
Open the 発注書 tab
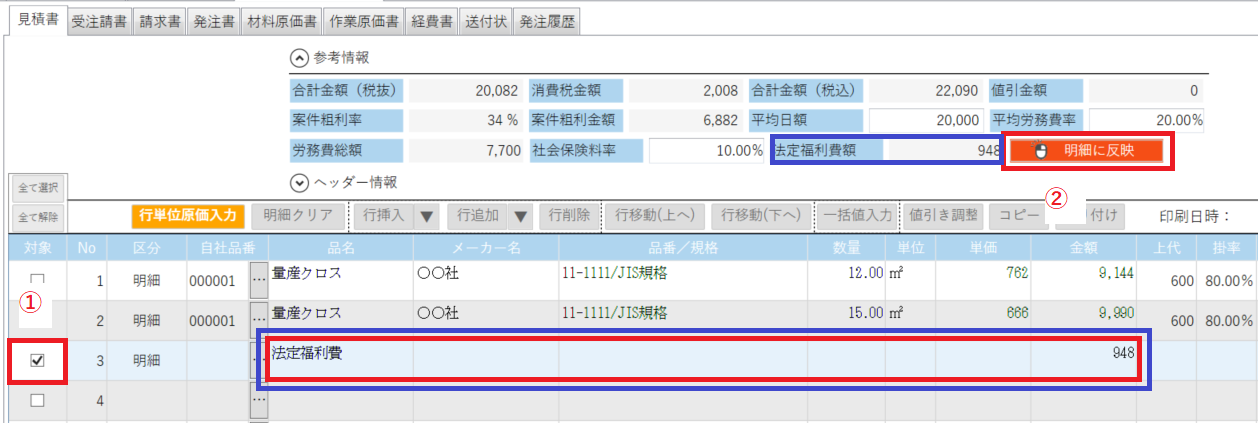point(213,24)
